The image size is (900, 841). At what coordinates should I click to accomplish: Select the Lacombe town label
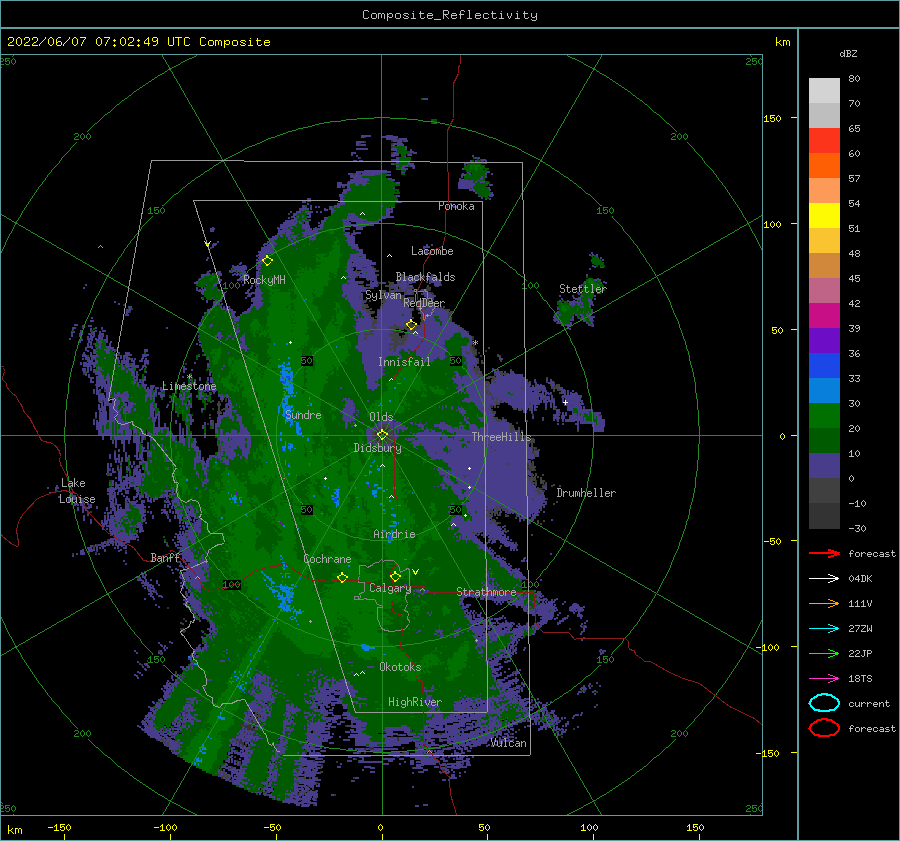pyautogui.click(x=432, y=251)
